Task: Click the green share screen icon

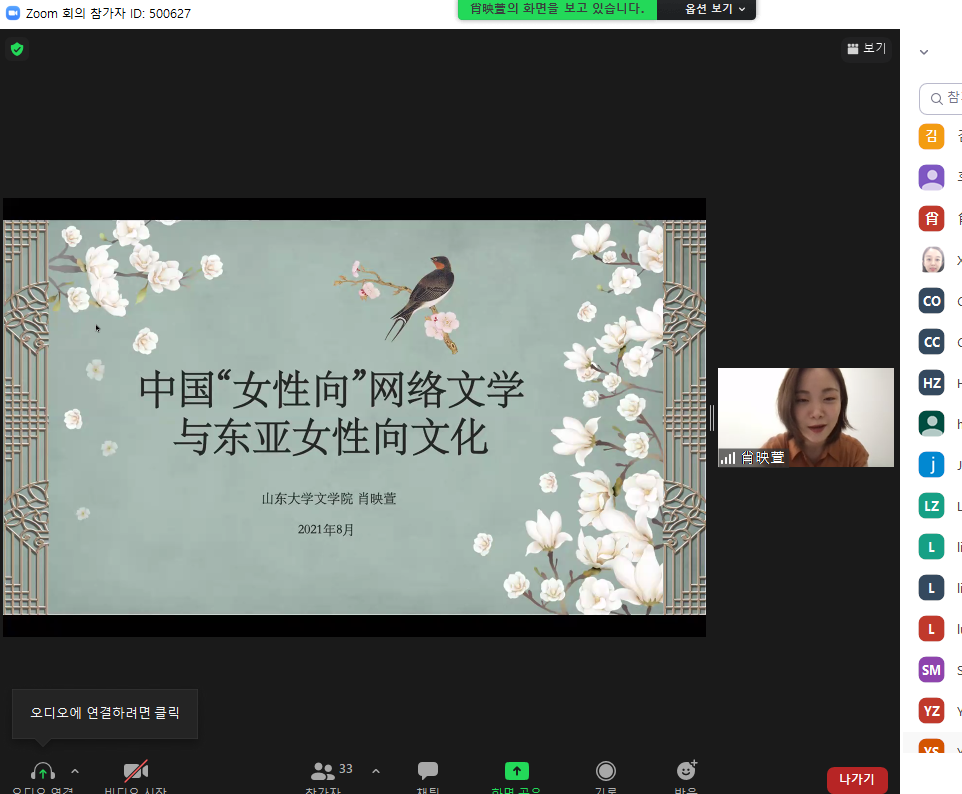Action: pos(516,771)
